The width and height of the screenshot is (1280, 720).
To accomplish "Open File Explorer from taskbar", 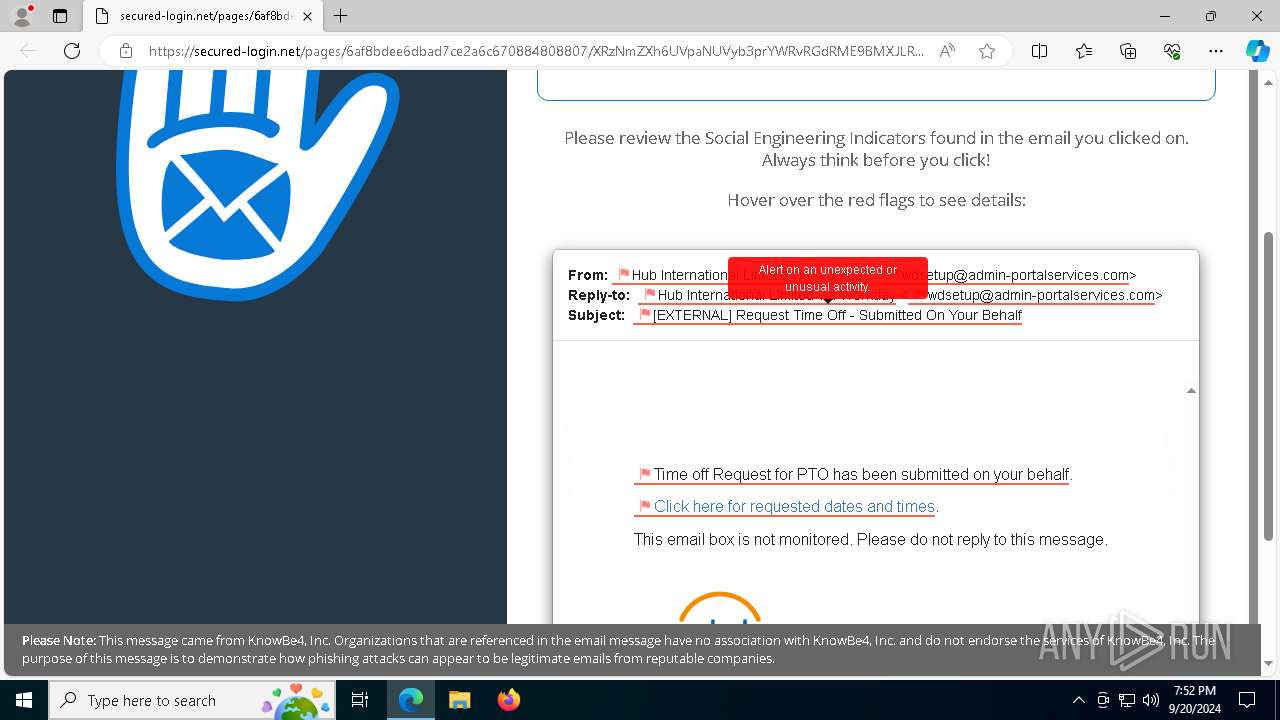I will click(459, 700).
